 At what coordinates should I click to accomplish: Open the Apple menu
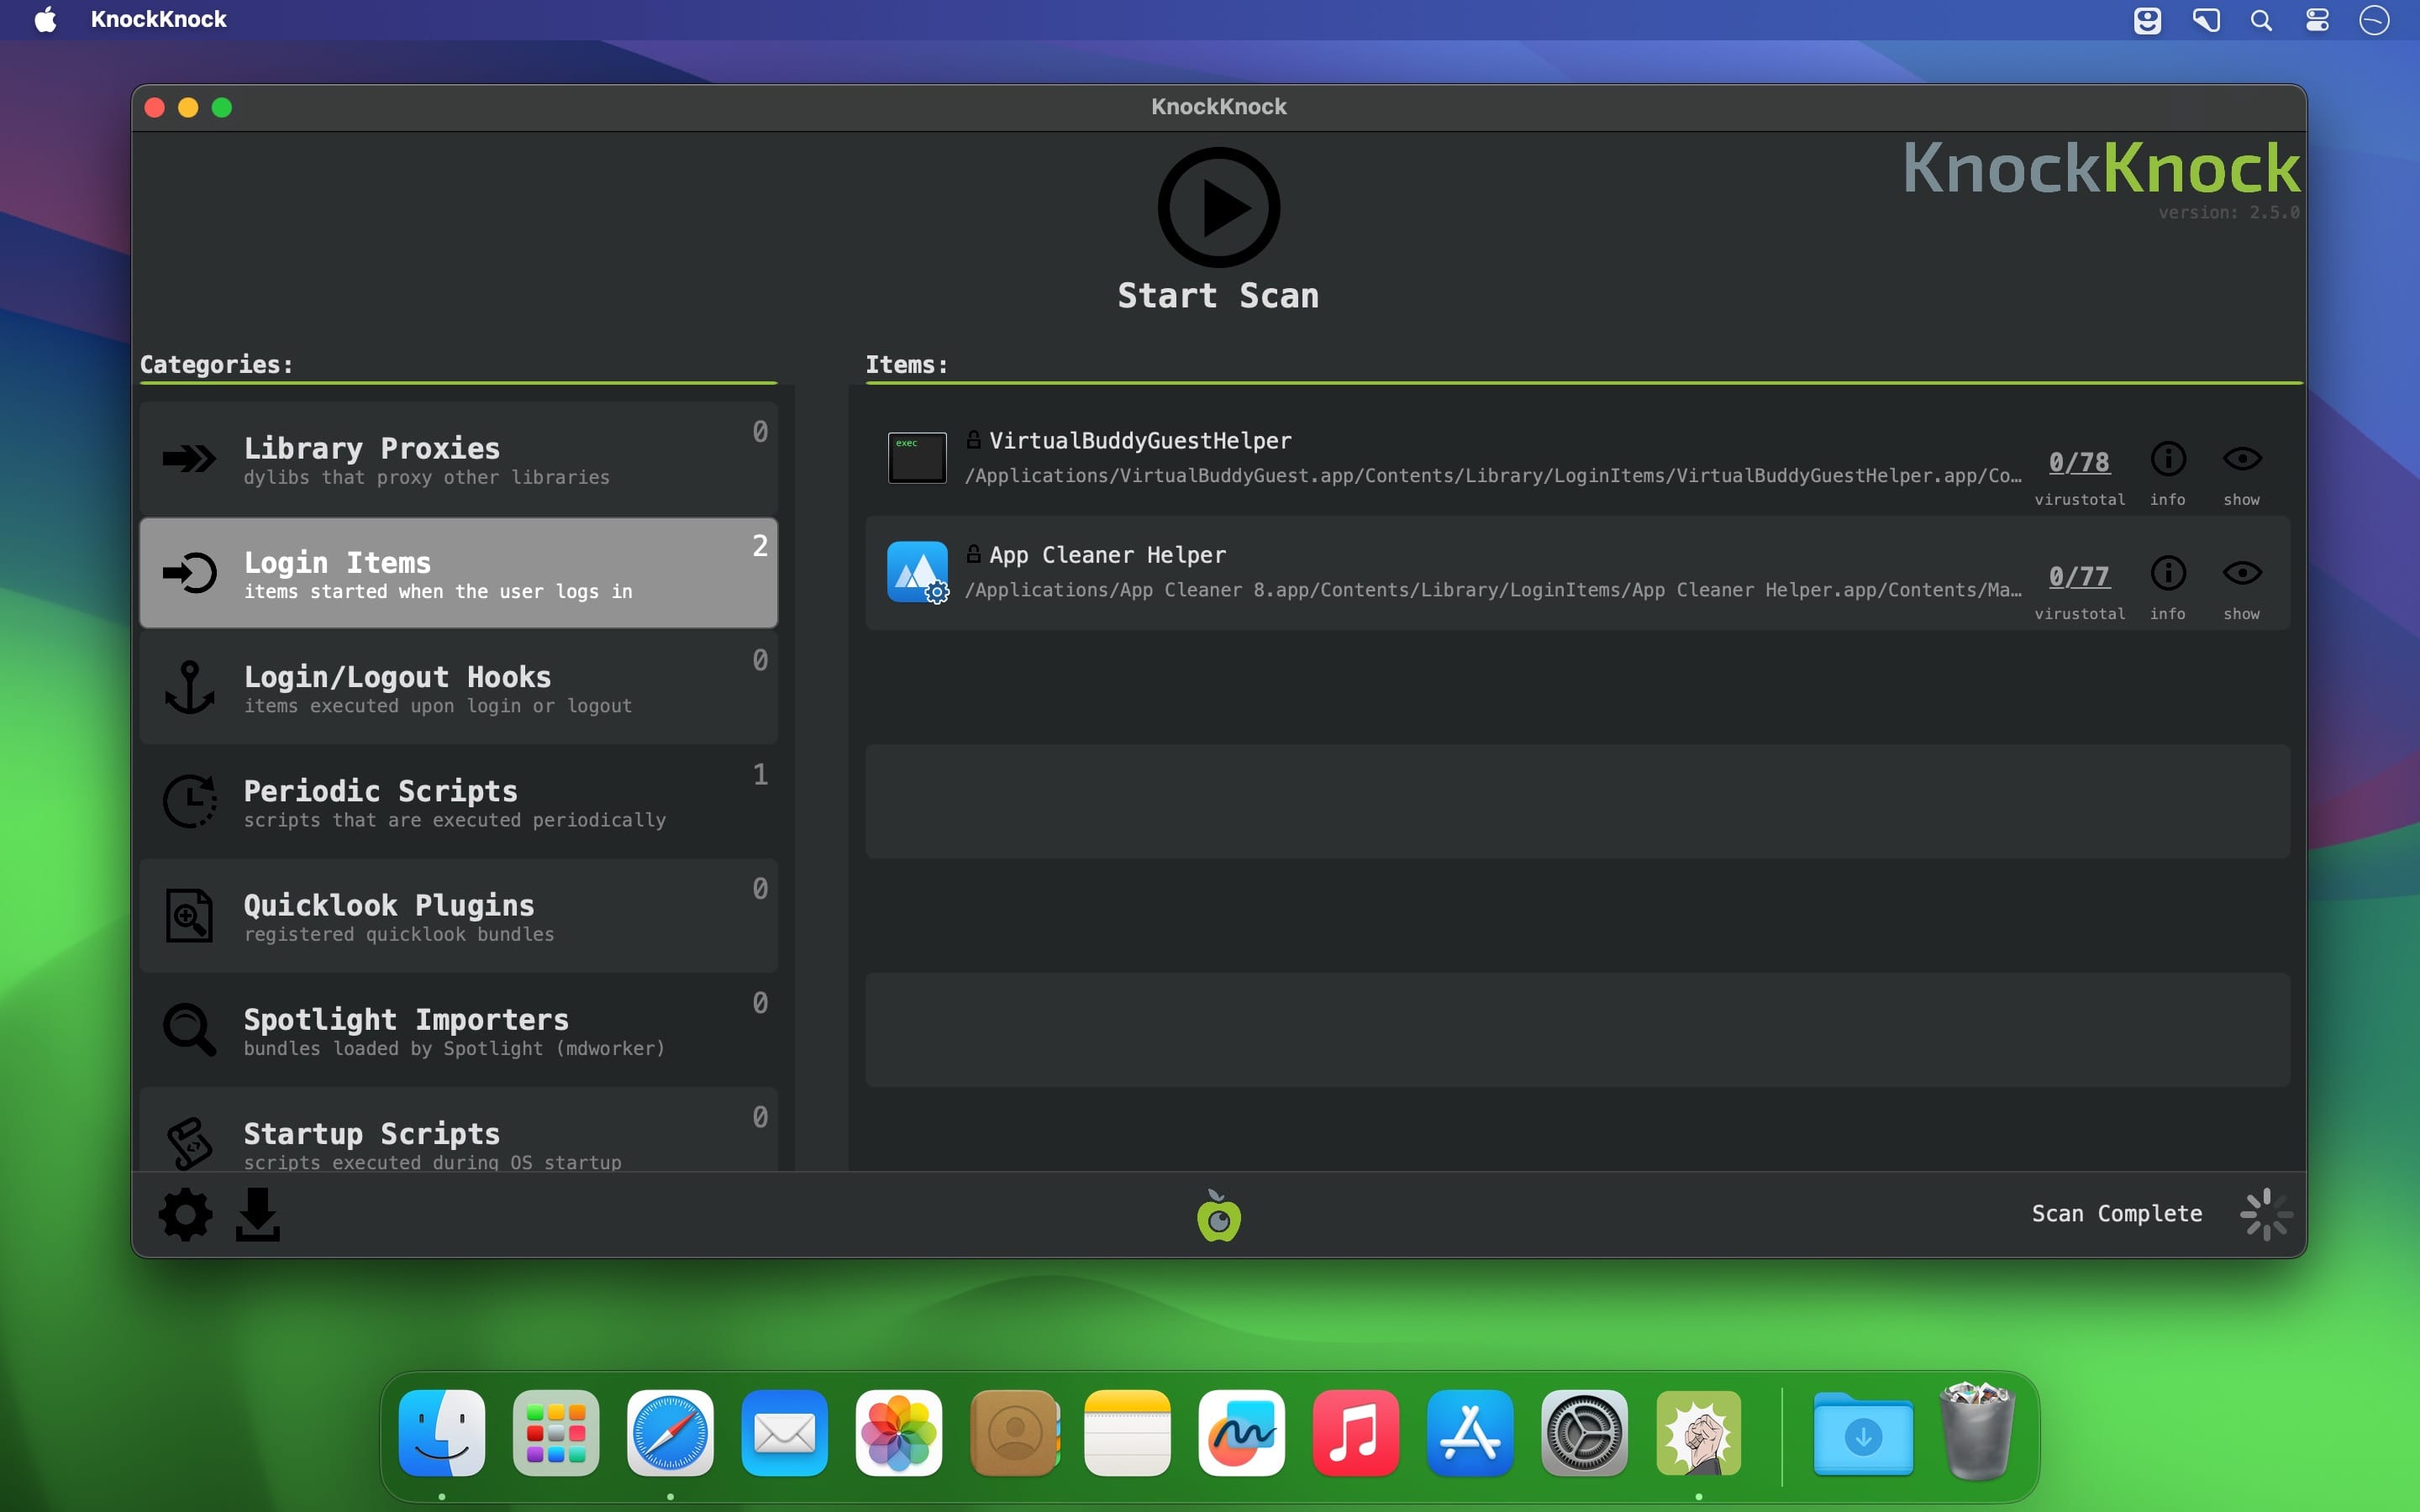point(45,20)
